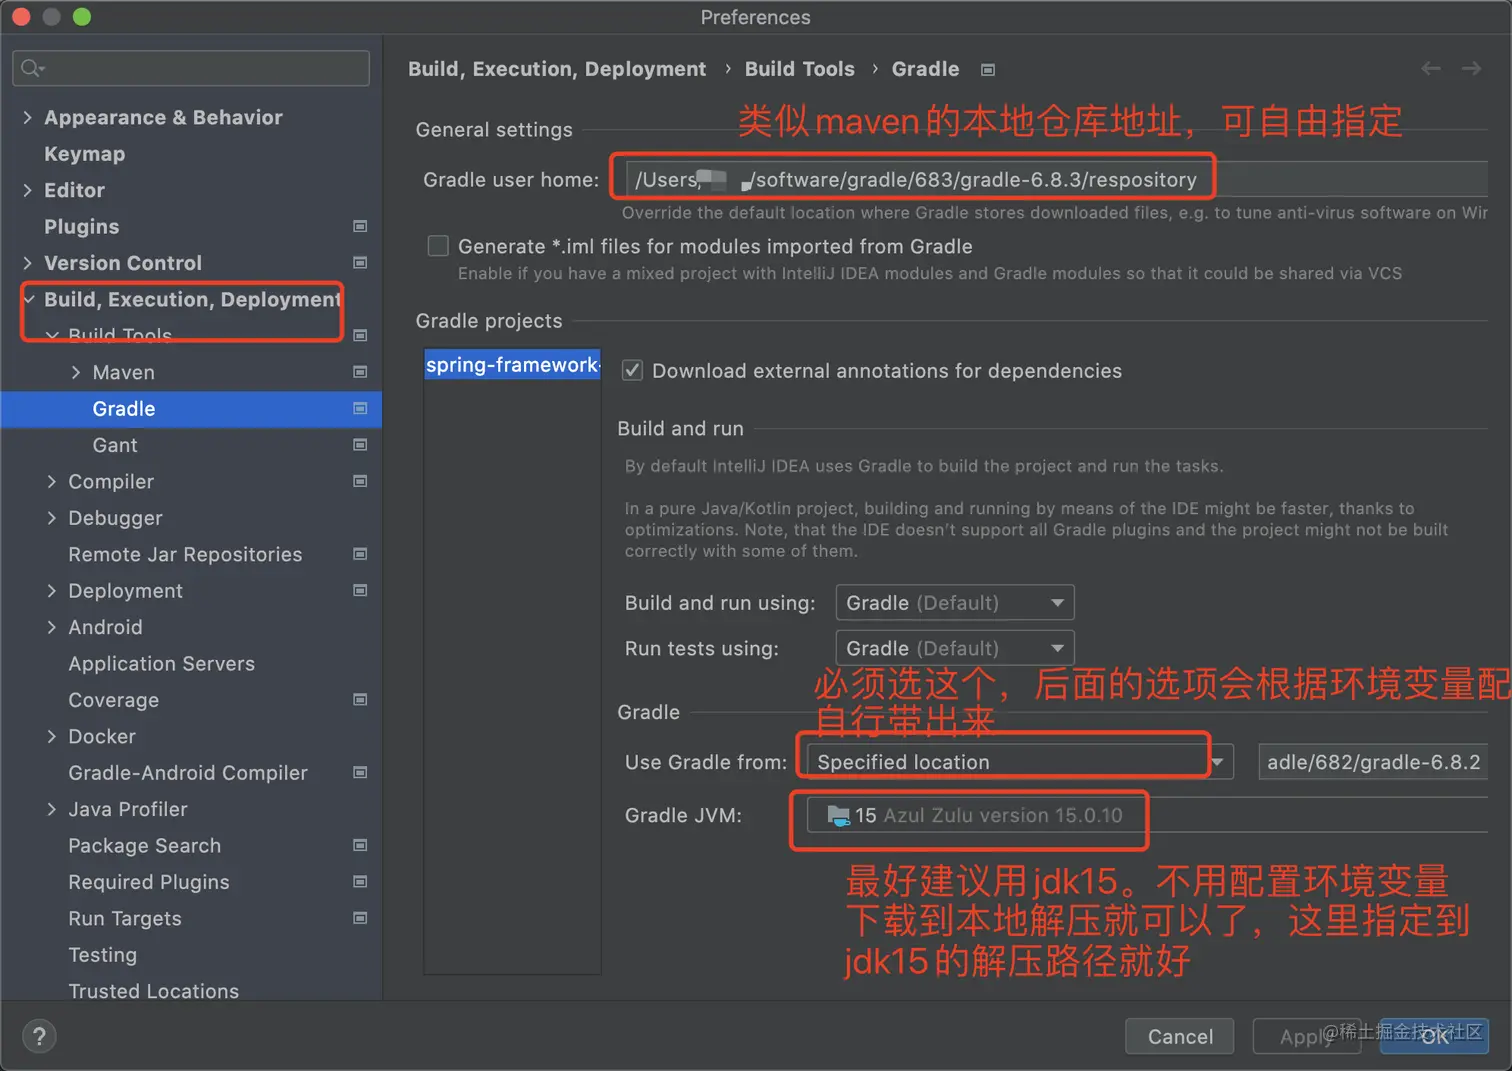Image resolution: width=1512 pixels, height=1071 pixels.
Task: Click the Gradle location path field
Action: coord(1373,762)
